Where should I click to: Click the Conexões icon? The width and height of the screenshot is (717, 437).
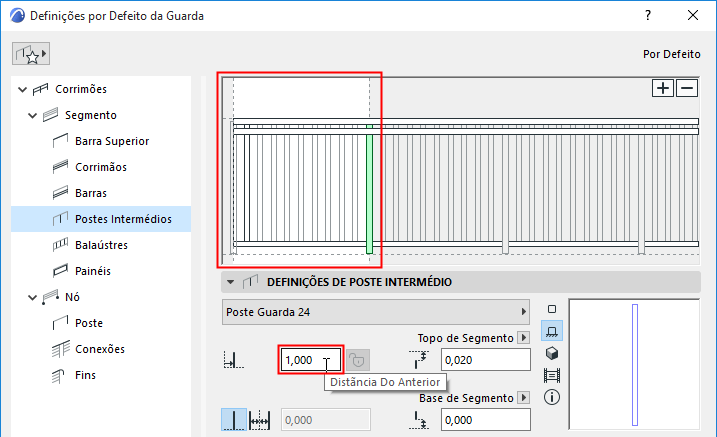click(60, 349)
